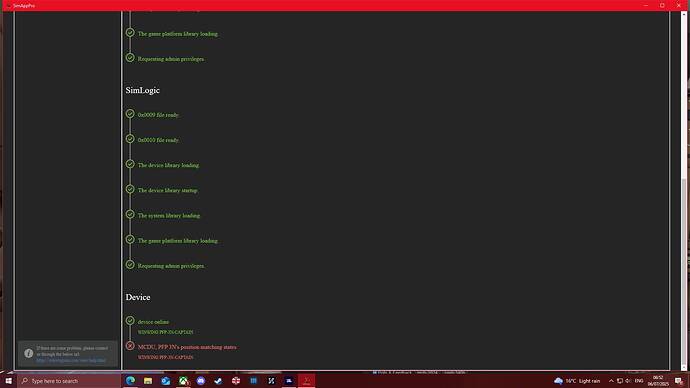Click check icon for SimLogic system library loading
Image resolution: width=690 pixels, height=388 pixels.
click(130, 214)
